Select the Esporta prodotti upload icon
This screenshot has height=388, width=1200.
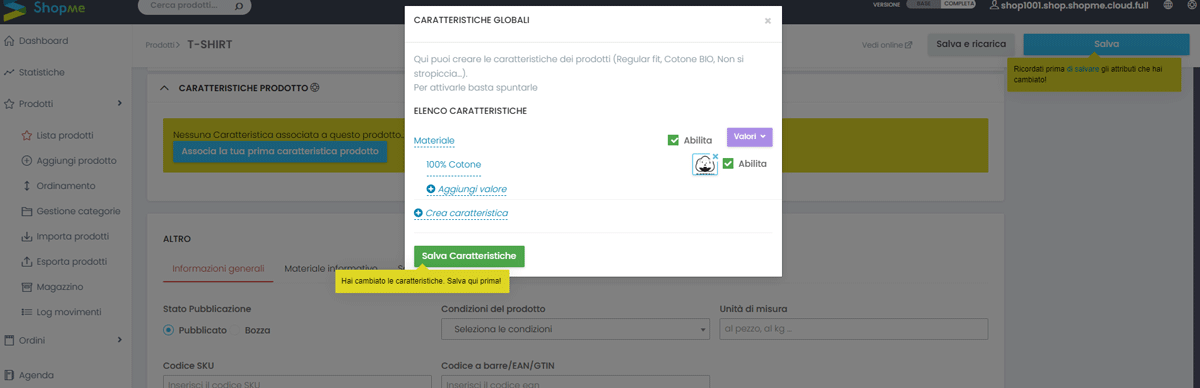(27, 262)
